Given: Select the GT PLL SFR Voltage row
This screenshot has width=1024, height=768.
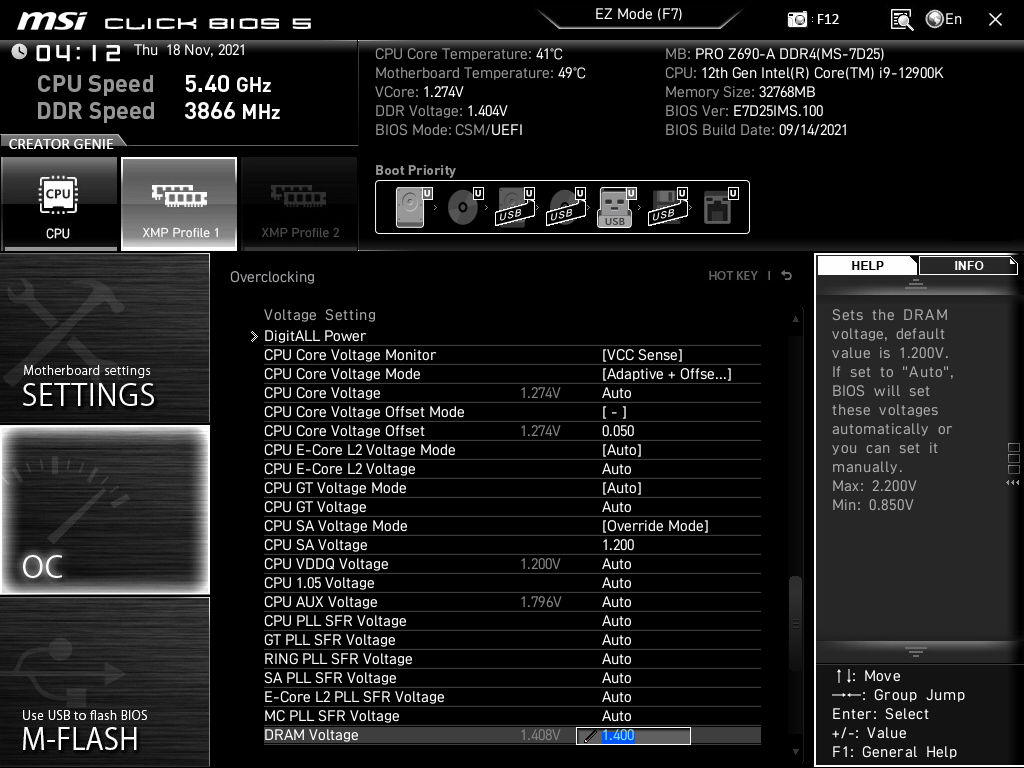Looking at the screenshot, I should click(x=512, y=639).
